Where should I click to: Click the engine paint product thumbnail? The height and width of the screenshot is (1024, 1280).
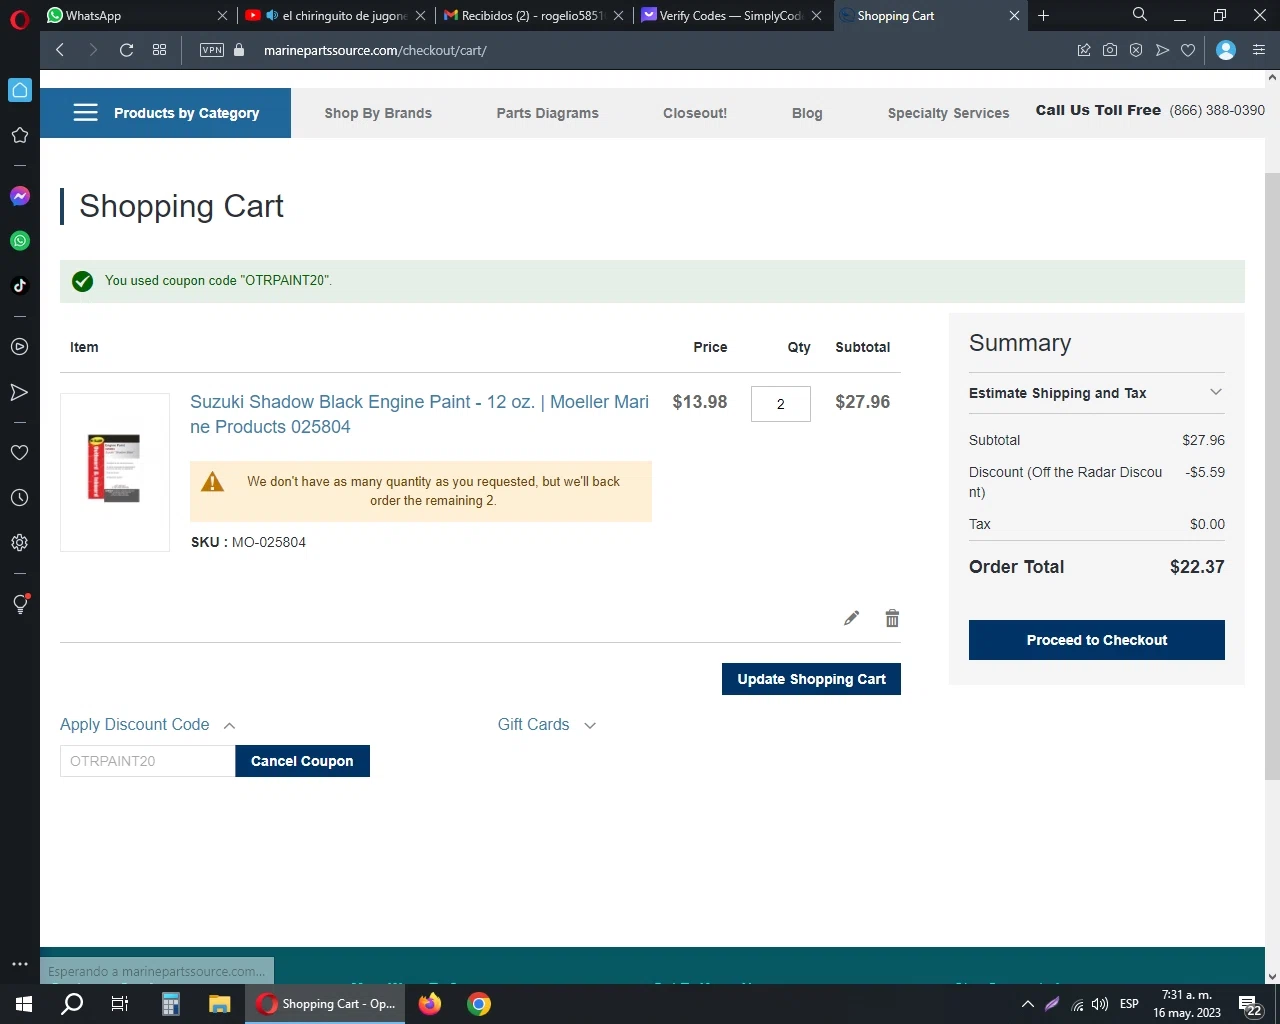115,472
